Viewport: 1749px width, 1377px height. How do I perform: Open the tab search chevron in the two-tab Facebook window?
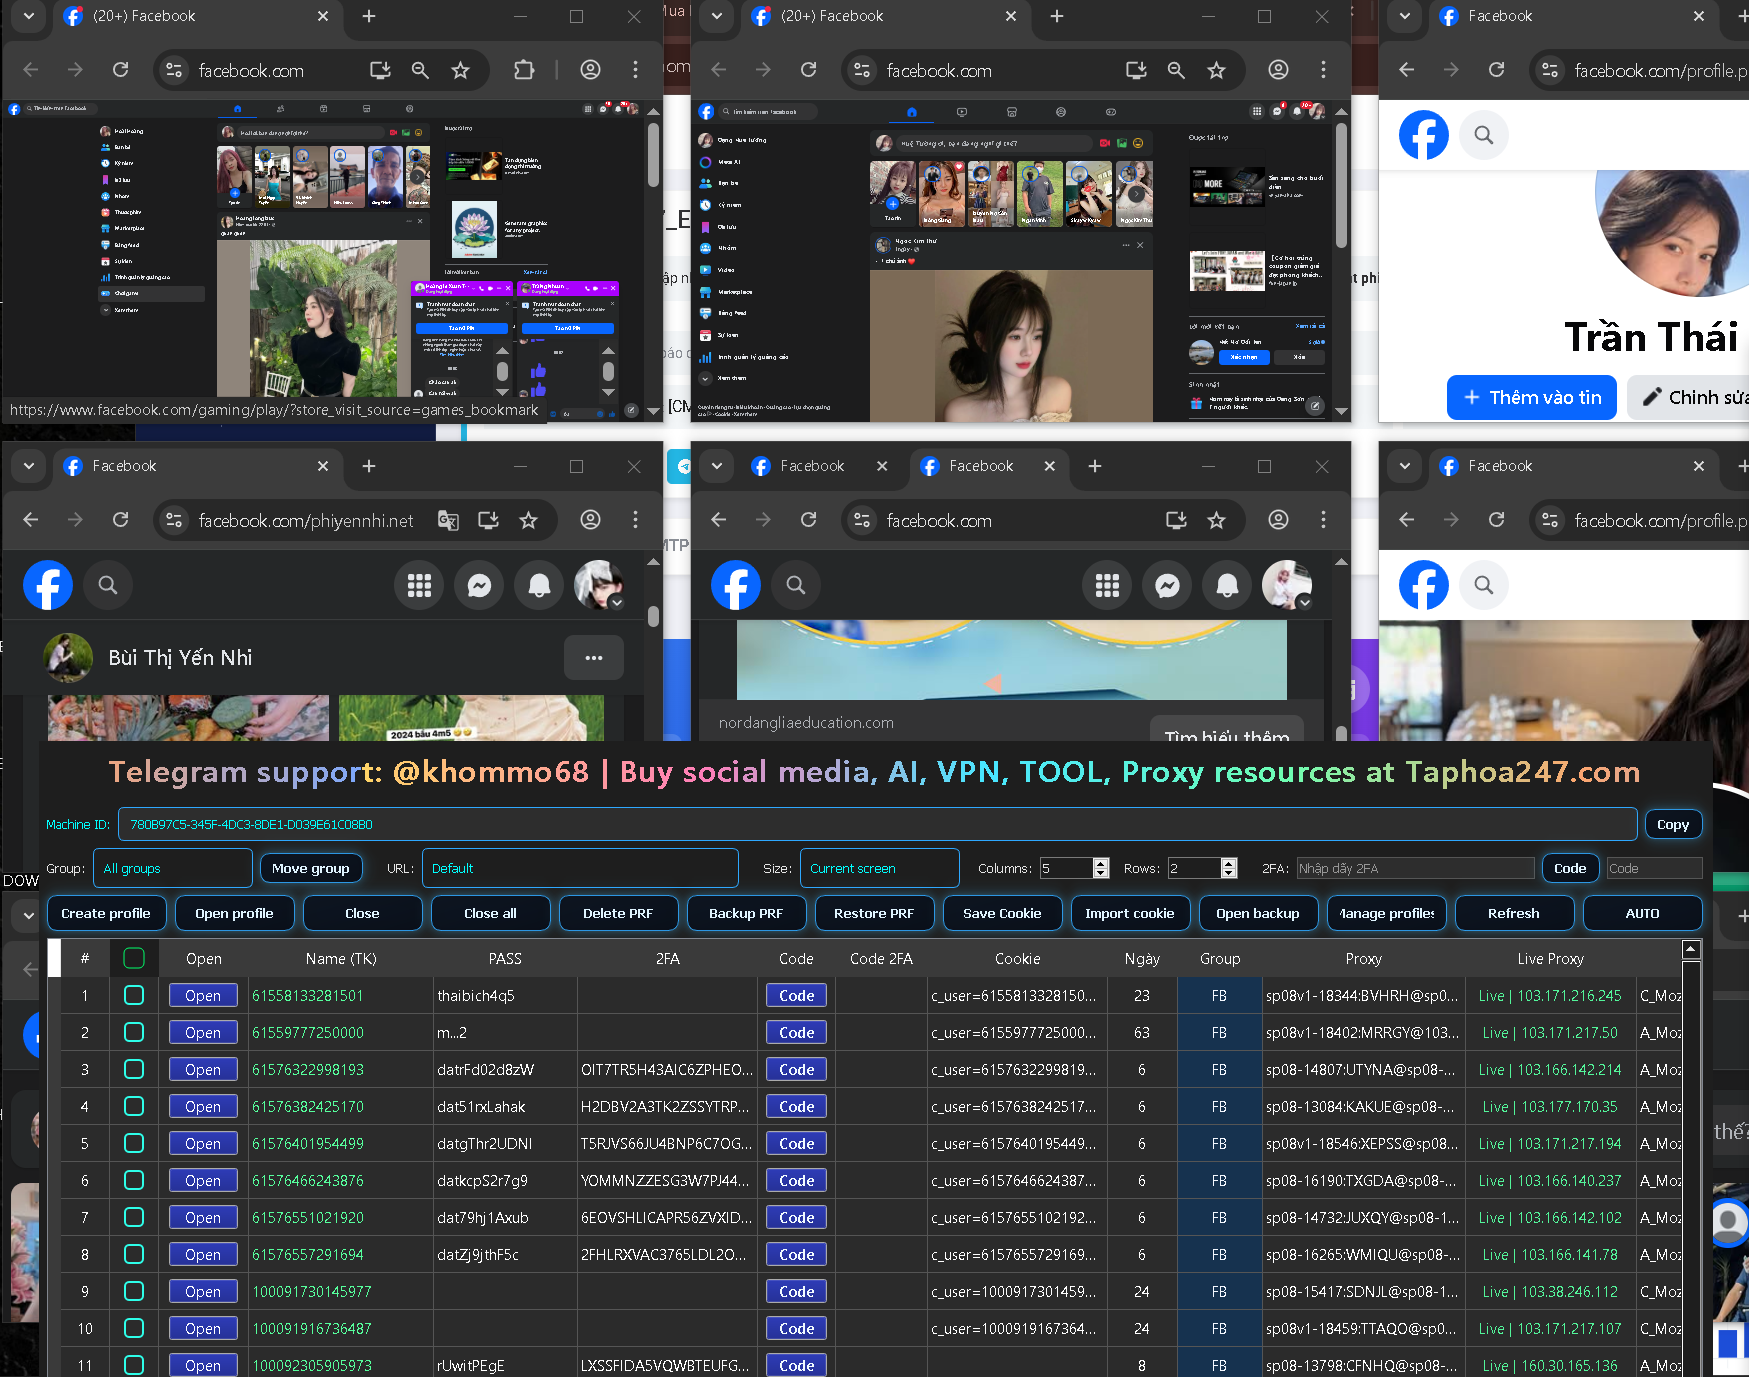pyautogui.click(x=717, y=466)
